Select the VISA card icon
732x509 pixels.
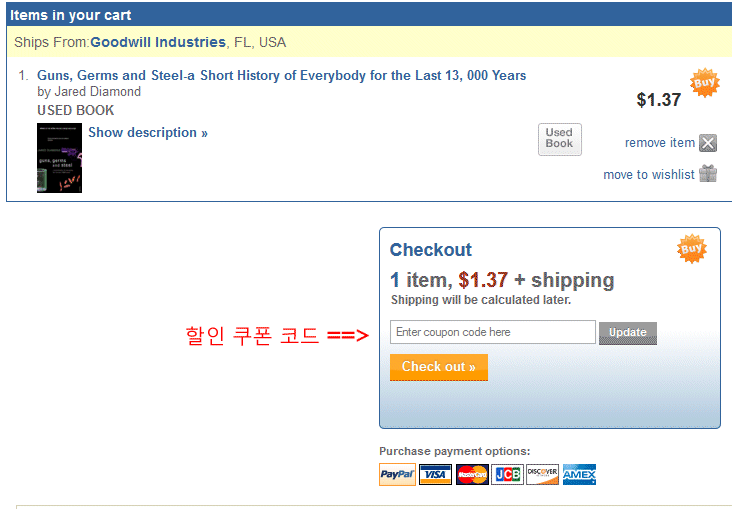click(x=435, y=474)
